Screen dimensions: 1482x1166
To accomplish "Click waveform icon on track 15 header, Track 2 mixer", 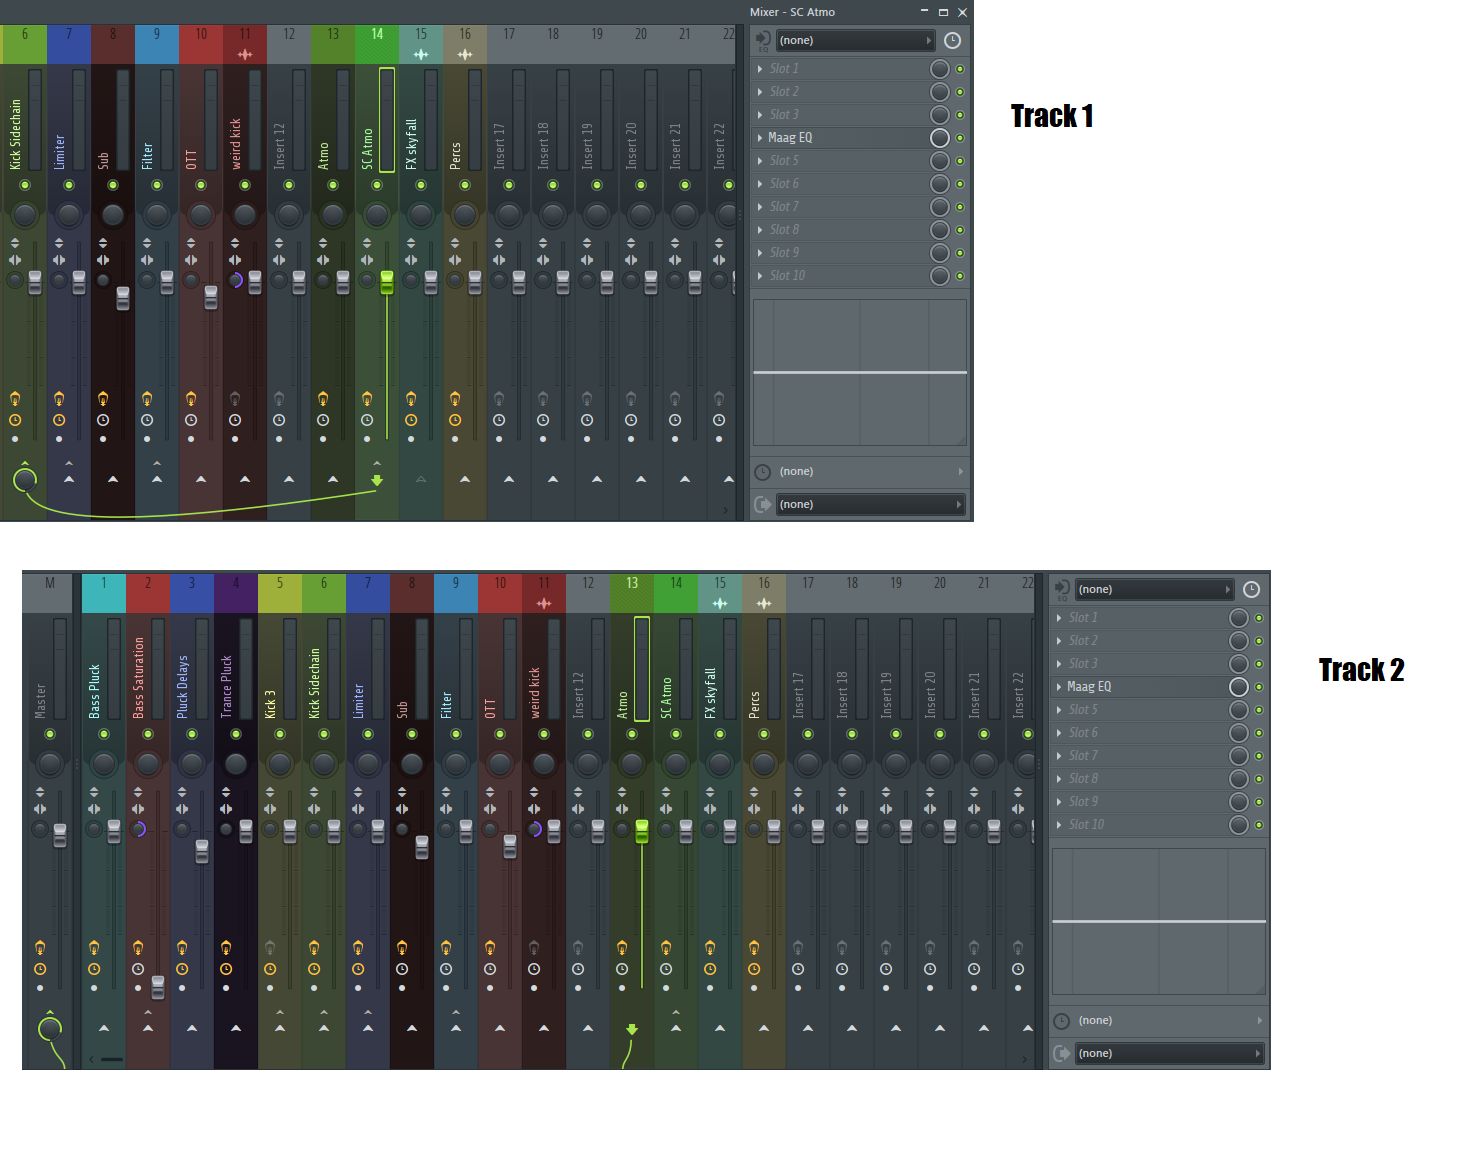I will pos(720,603).
